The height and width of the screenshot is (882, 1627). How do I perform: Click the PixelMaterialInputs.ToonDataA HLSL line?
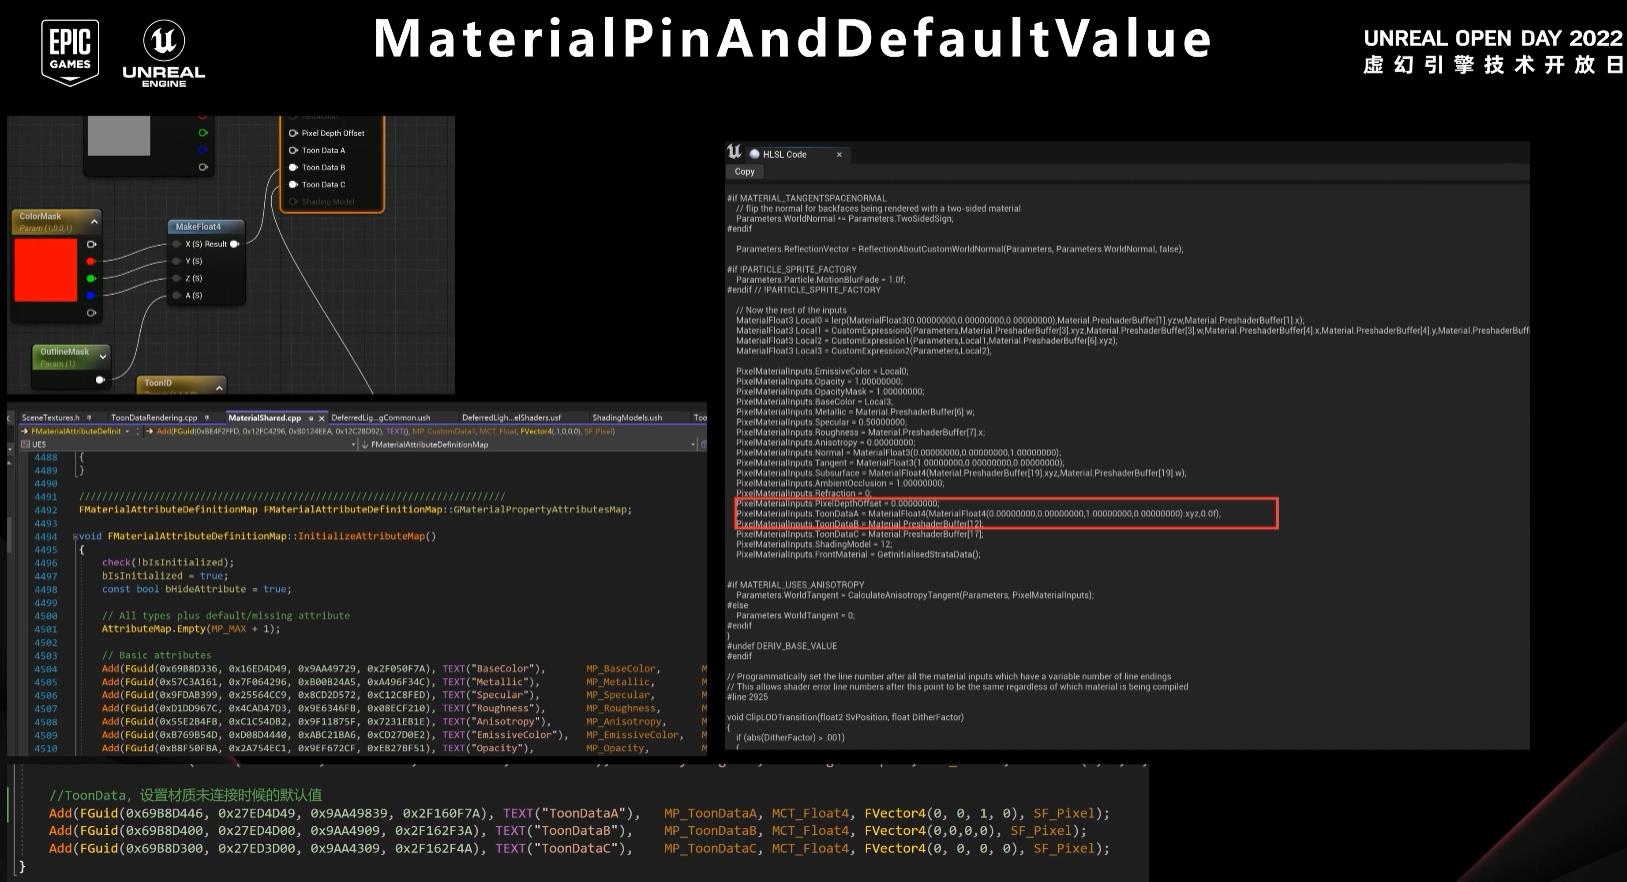pyautogui.click(x=978, y=514)
